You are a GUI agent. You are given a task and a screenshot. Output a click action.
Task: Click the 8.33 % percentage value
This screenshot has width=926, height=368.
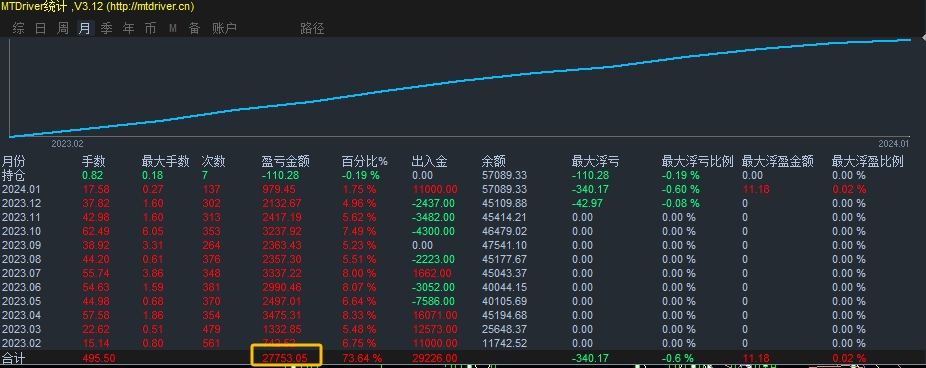pyautogui.click(x=359, y=315)
